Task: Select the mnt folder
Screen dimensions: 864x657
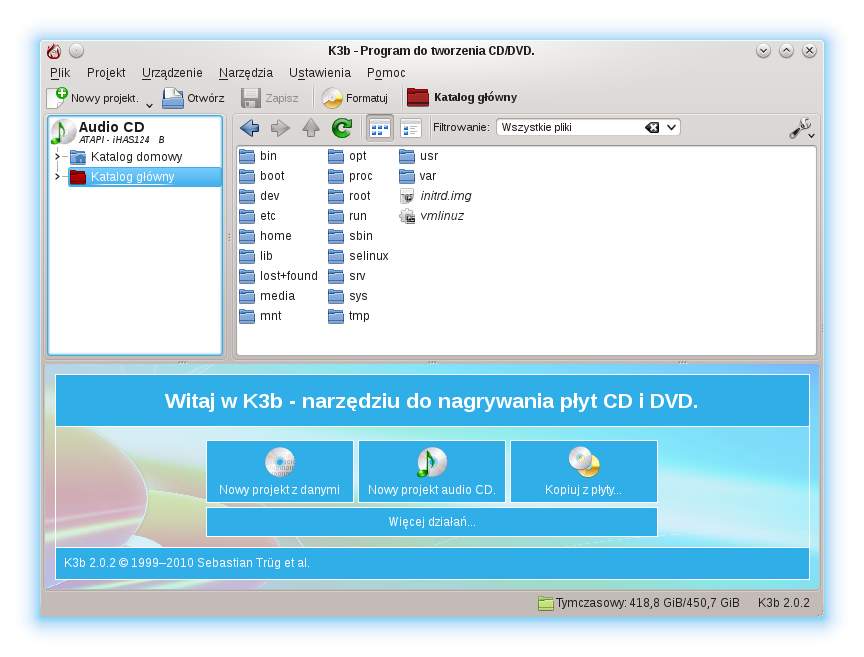Action: click(x=260, y=316)
